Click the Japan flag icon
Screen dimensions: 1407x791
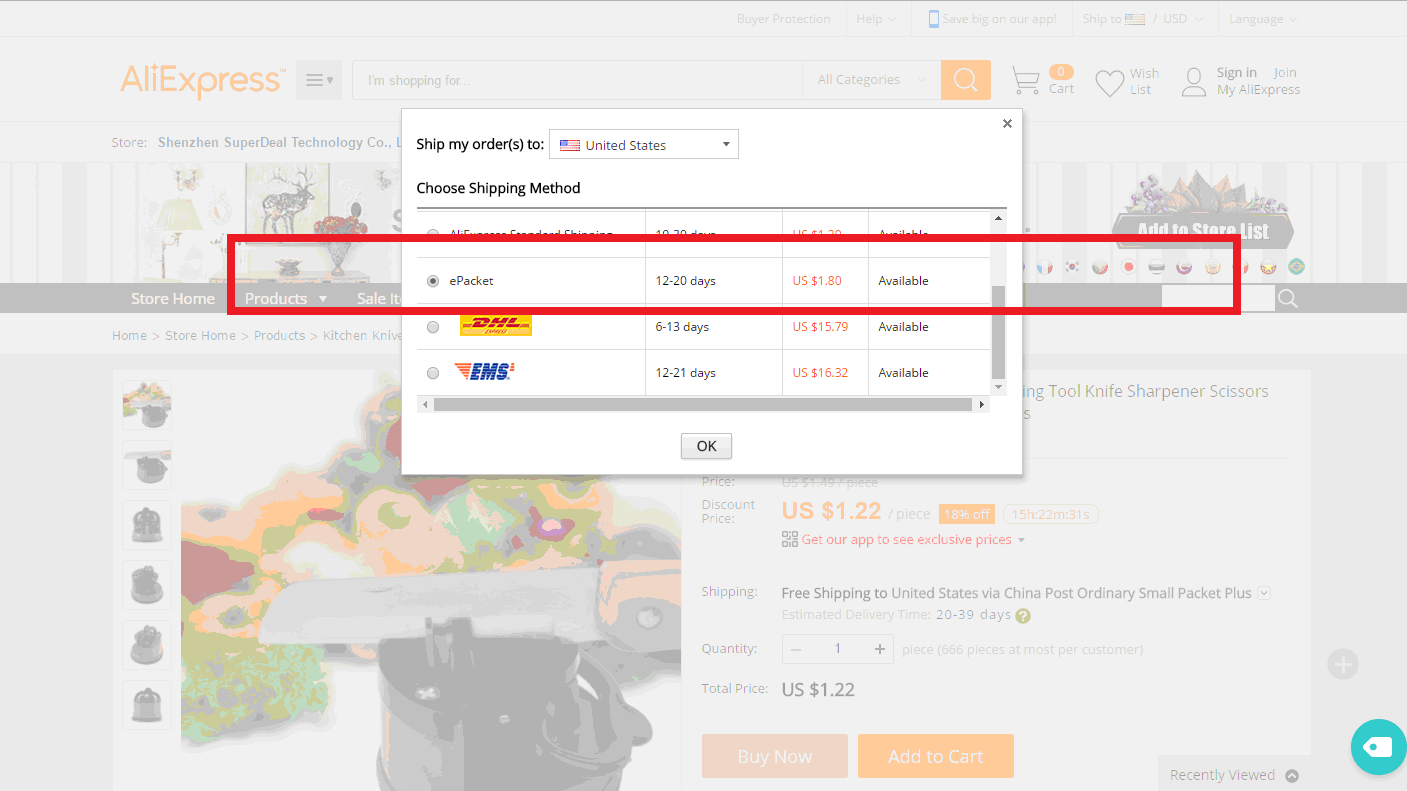click(x=1127, y=267)
